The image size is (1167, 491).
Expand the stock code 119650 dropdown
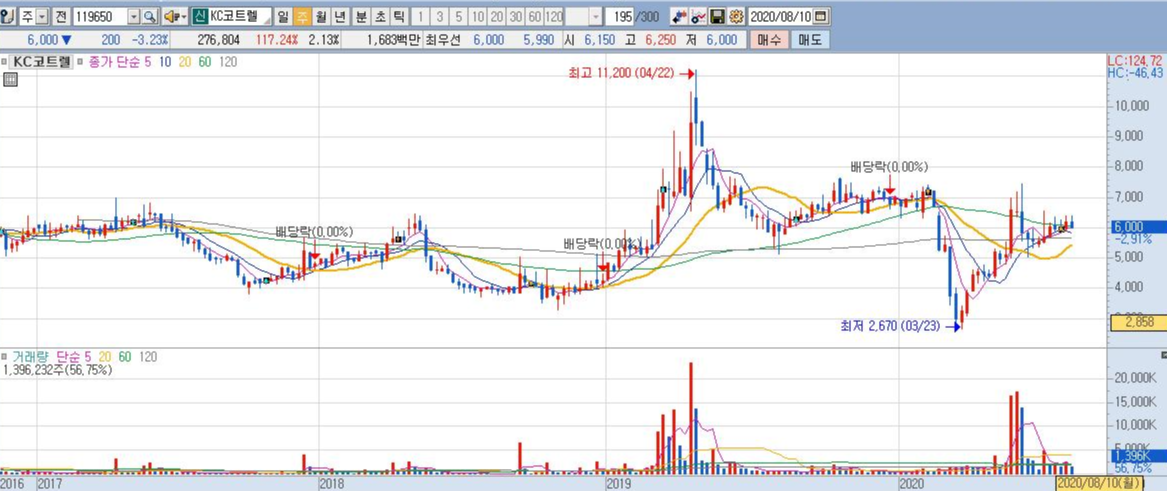click(x=134, y=16)
